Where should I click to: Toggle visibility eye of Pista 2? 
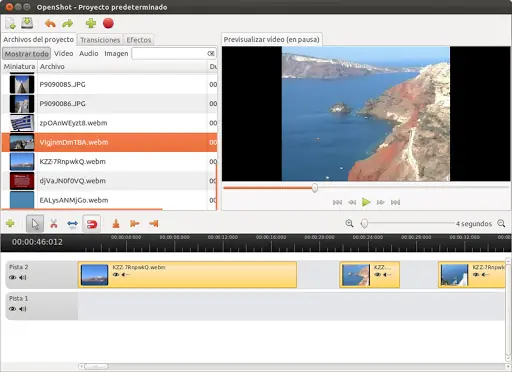pos(13,277)
